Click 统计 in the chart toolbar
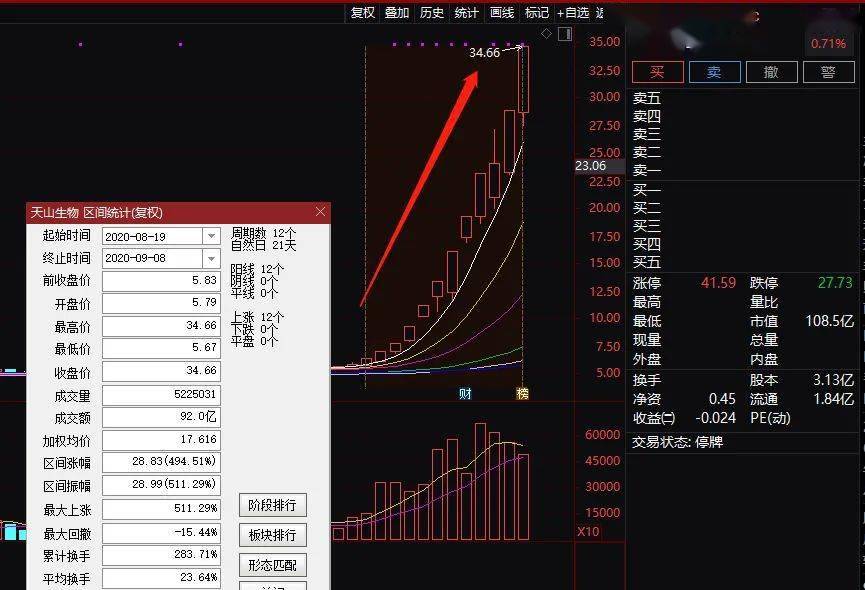 click(466, 12)
